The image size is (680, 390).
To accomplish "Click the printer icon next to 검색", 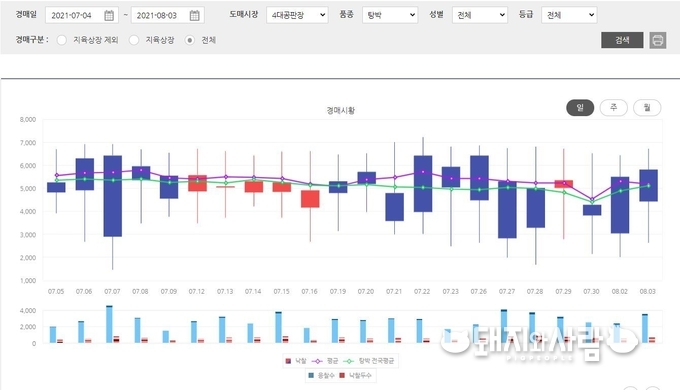I will click(658, 40).
